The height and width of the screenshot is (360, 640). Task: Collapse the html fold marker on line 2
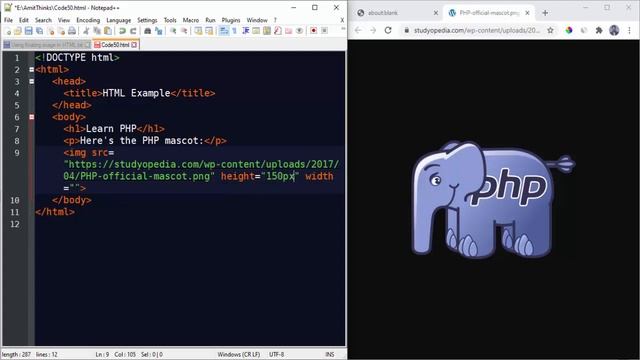(x=32, y=69)
